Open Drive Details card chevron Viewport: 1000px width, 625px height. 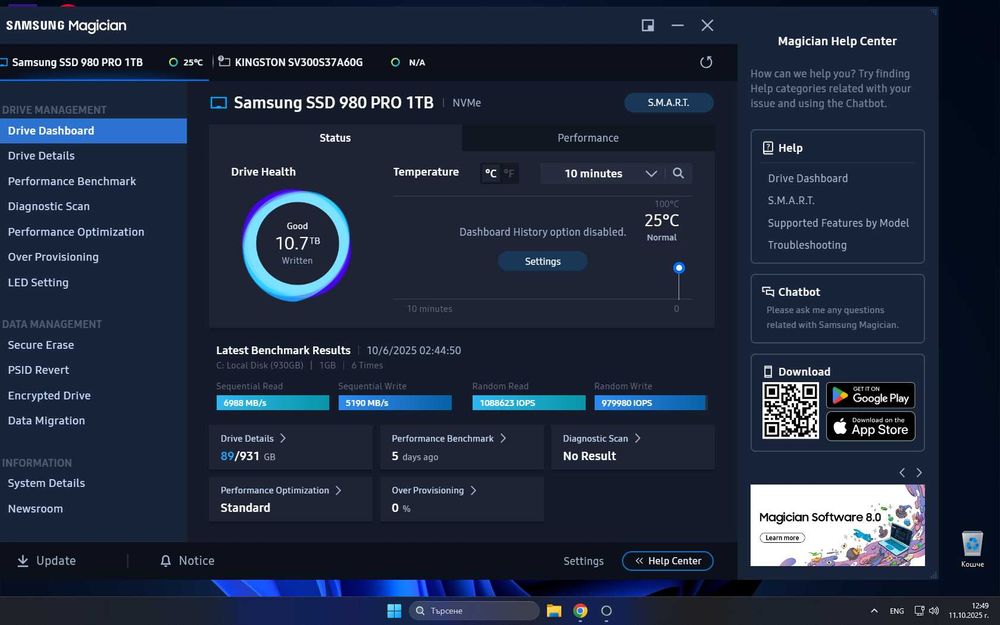pyautogui.click(x=283, y=438)
